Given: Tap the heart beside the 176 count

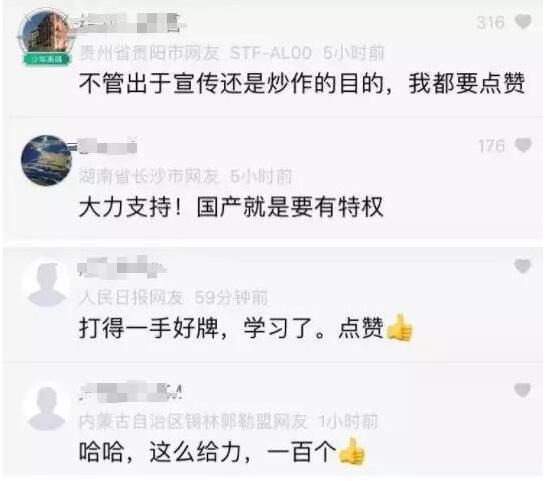Looking at the screenshot, I should [x=523, y=145].
